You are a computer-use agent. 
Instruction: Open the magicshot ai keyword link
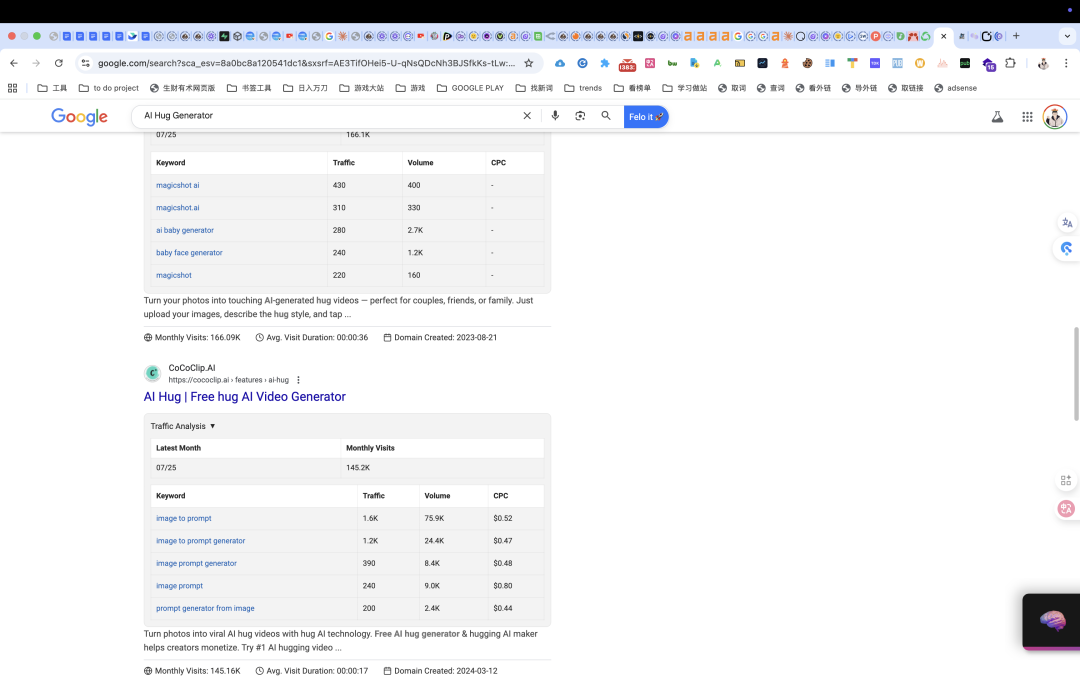178,185
